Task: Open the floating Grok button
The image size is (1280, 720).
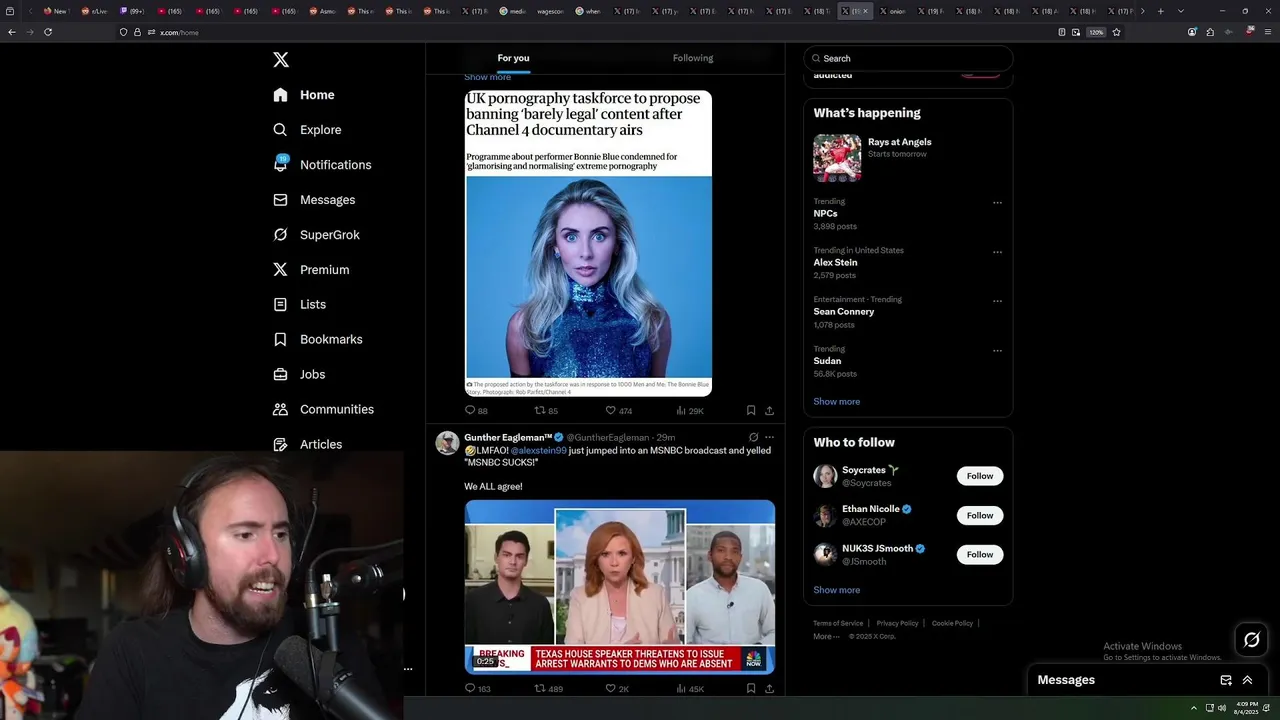Action: (x=1251, y=640)
